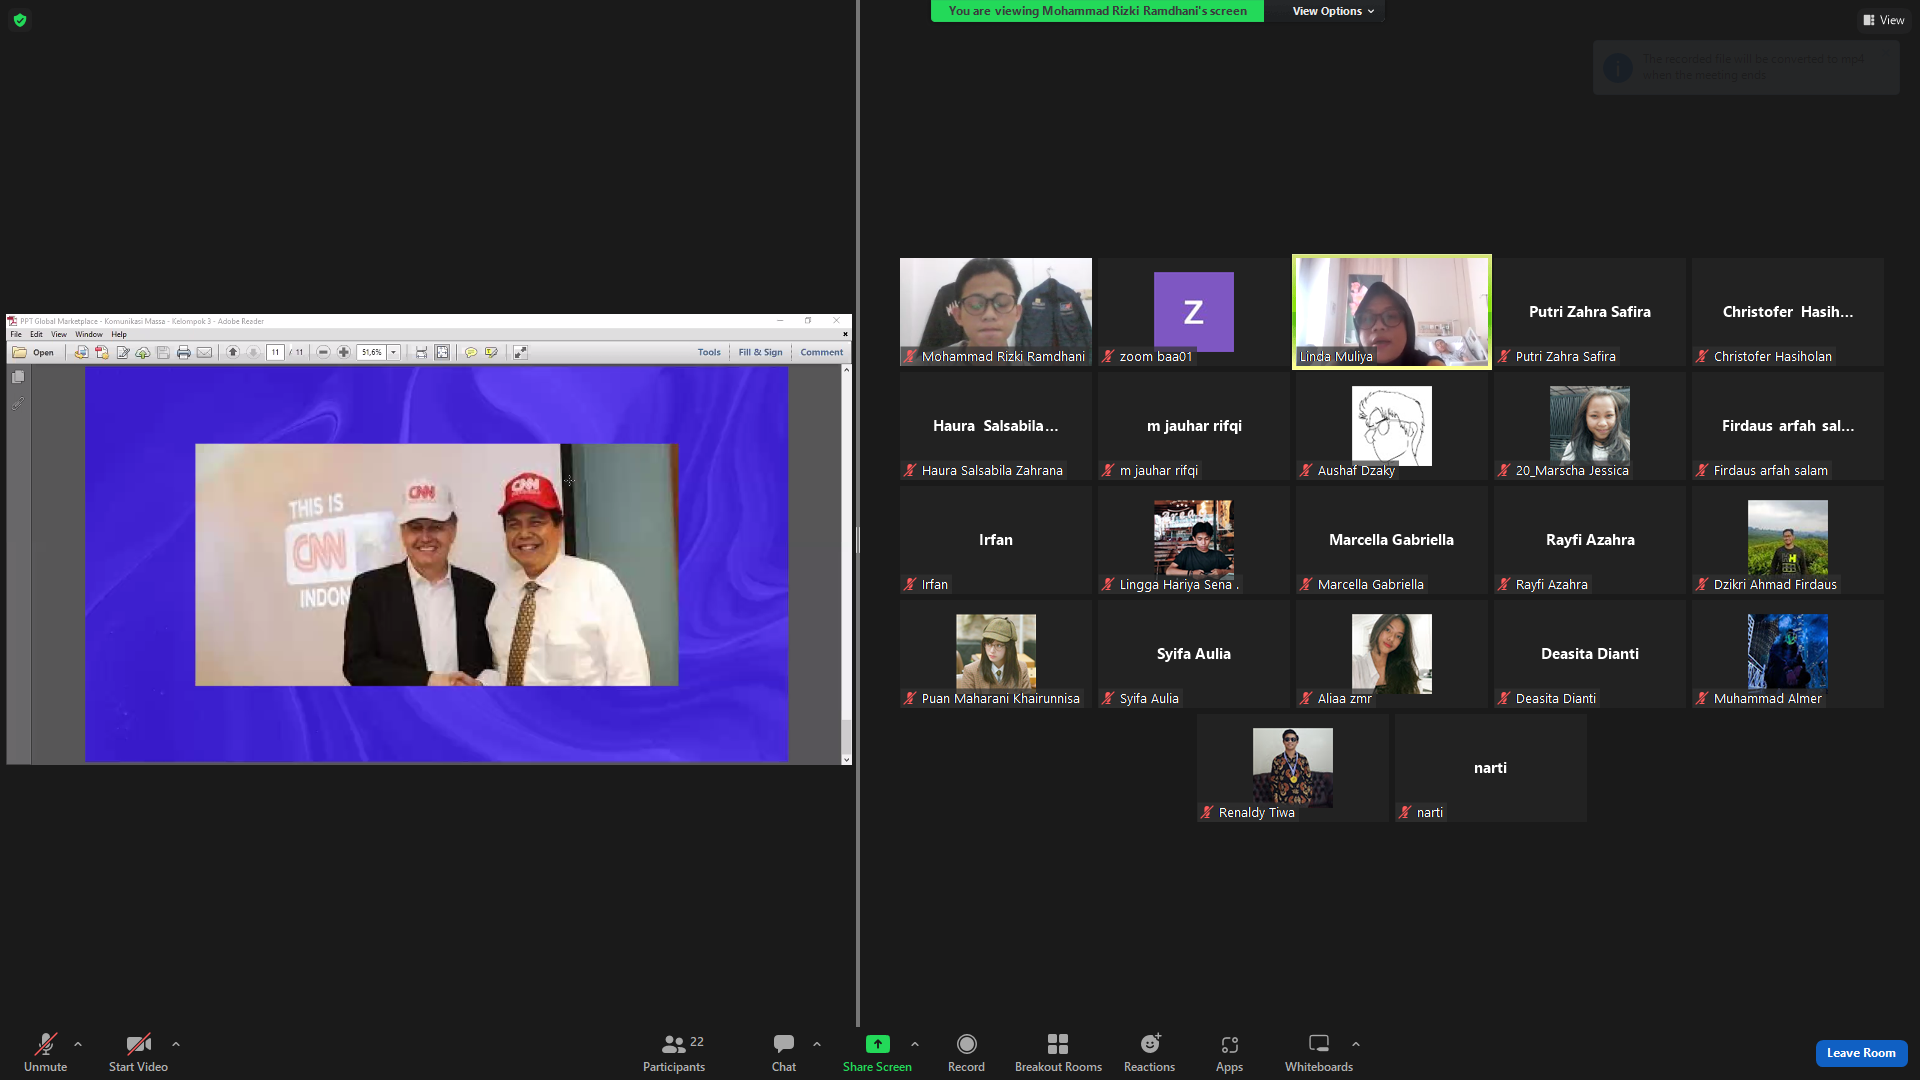Expand video options arrow next to Start Video
The height and width of the screenshot is (1080, 1920).
(176, 1044)
